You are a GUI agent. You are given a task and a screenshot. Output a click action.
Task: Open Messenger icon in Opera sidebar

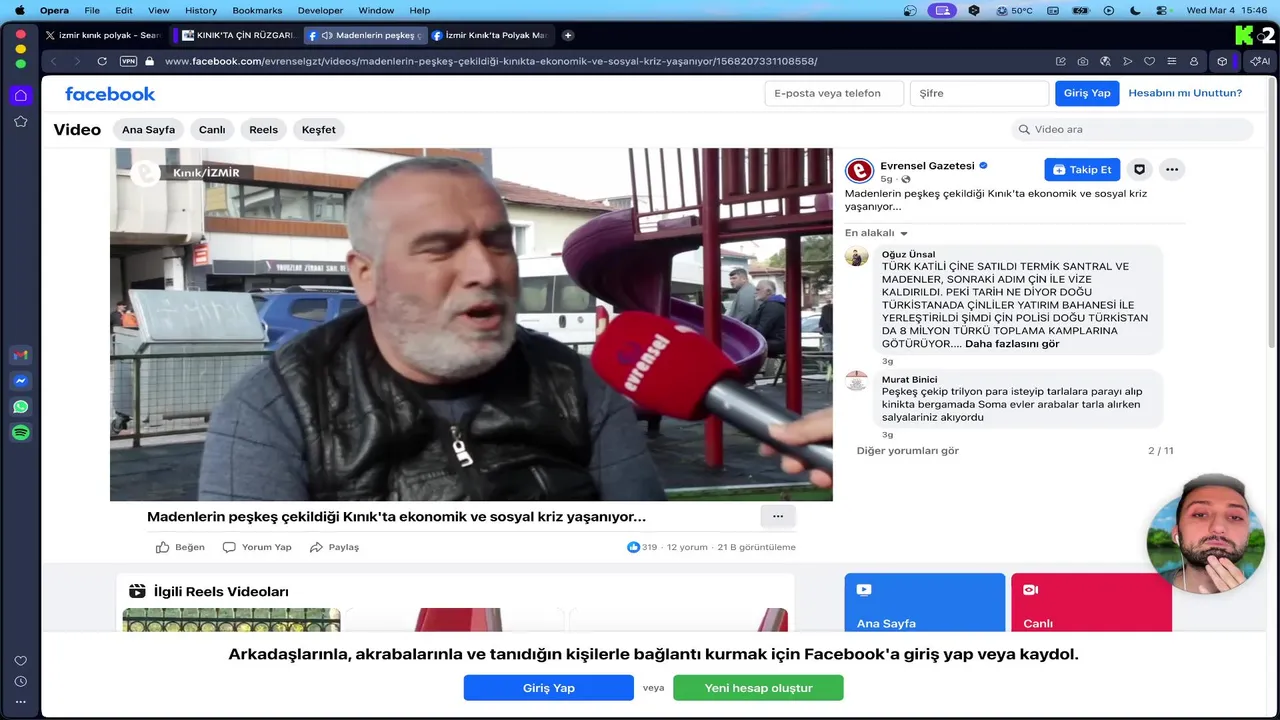click(x=20, y=381)
